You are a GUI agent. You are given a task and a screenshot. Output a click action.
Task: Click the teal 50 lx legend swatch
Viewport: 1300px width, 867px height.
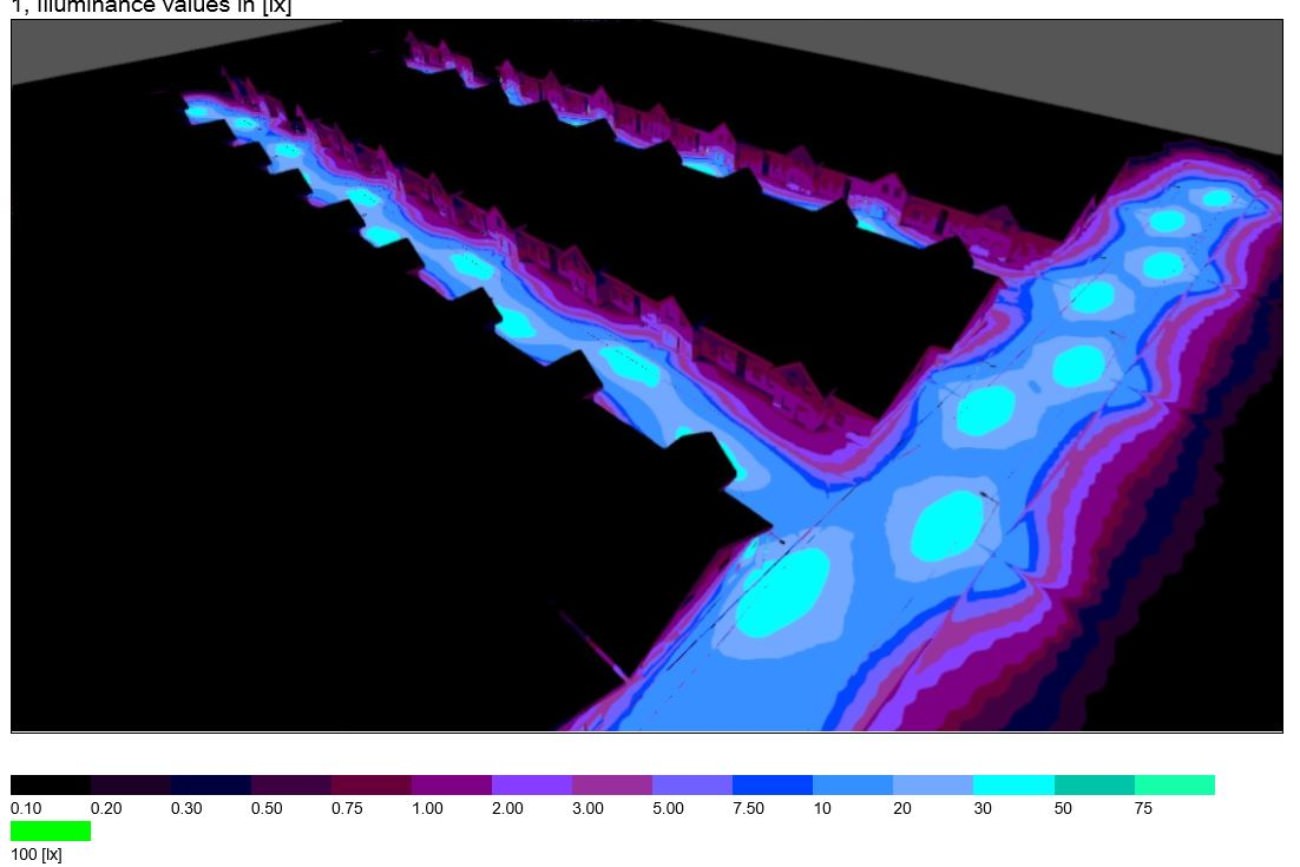[x=1094, y=785]
